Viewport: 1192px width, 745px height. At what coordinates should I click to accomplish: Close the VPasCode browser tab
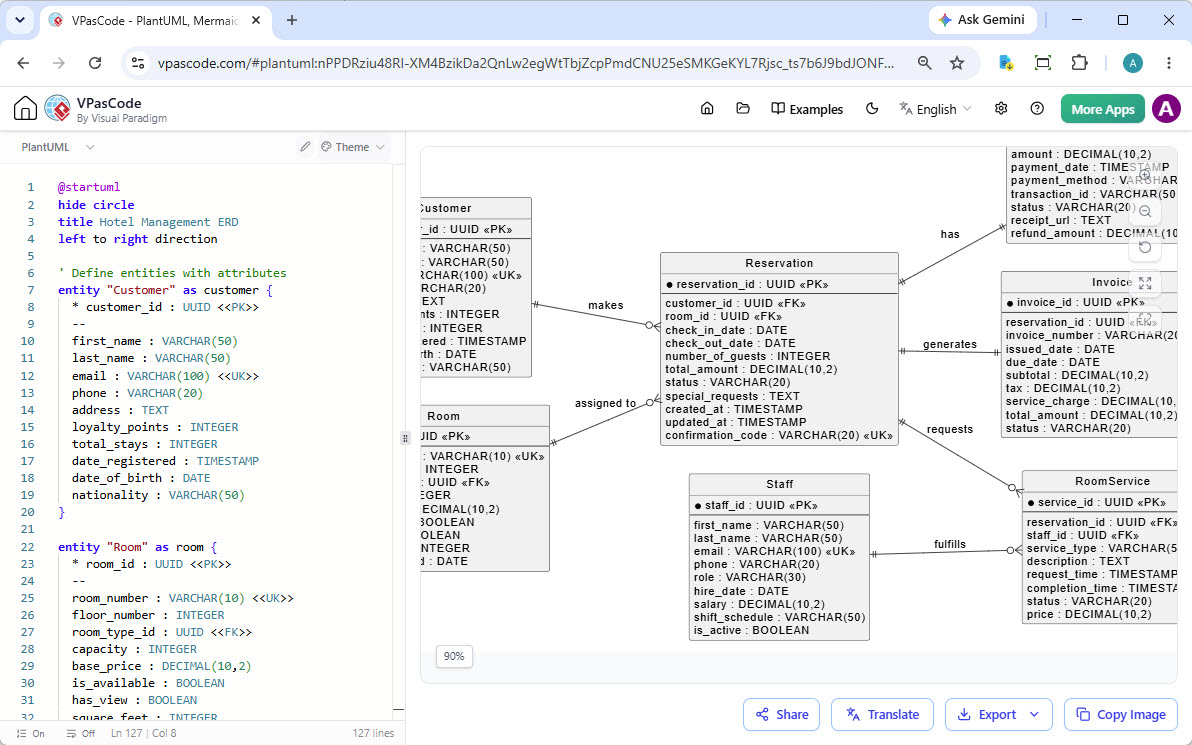tap(256, 21)
